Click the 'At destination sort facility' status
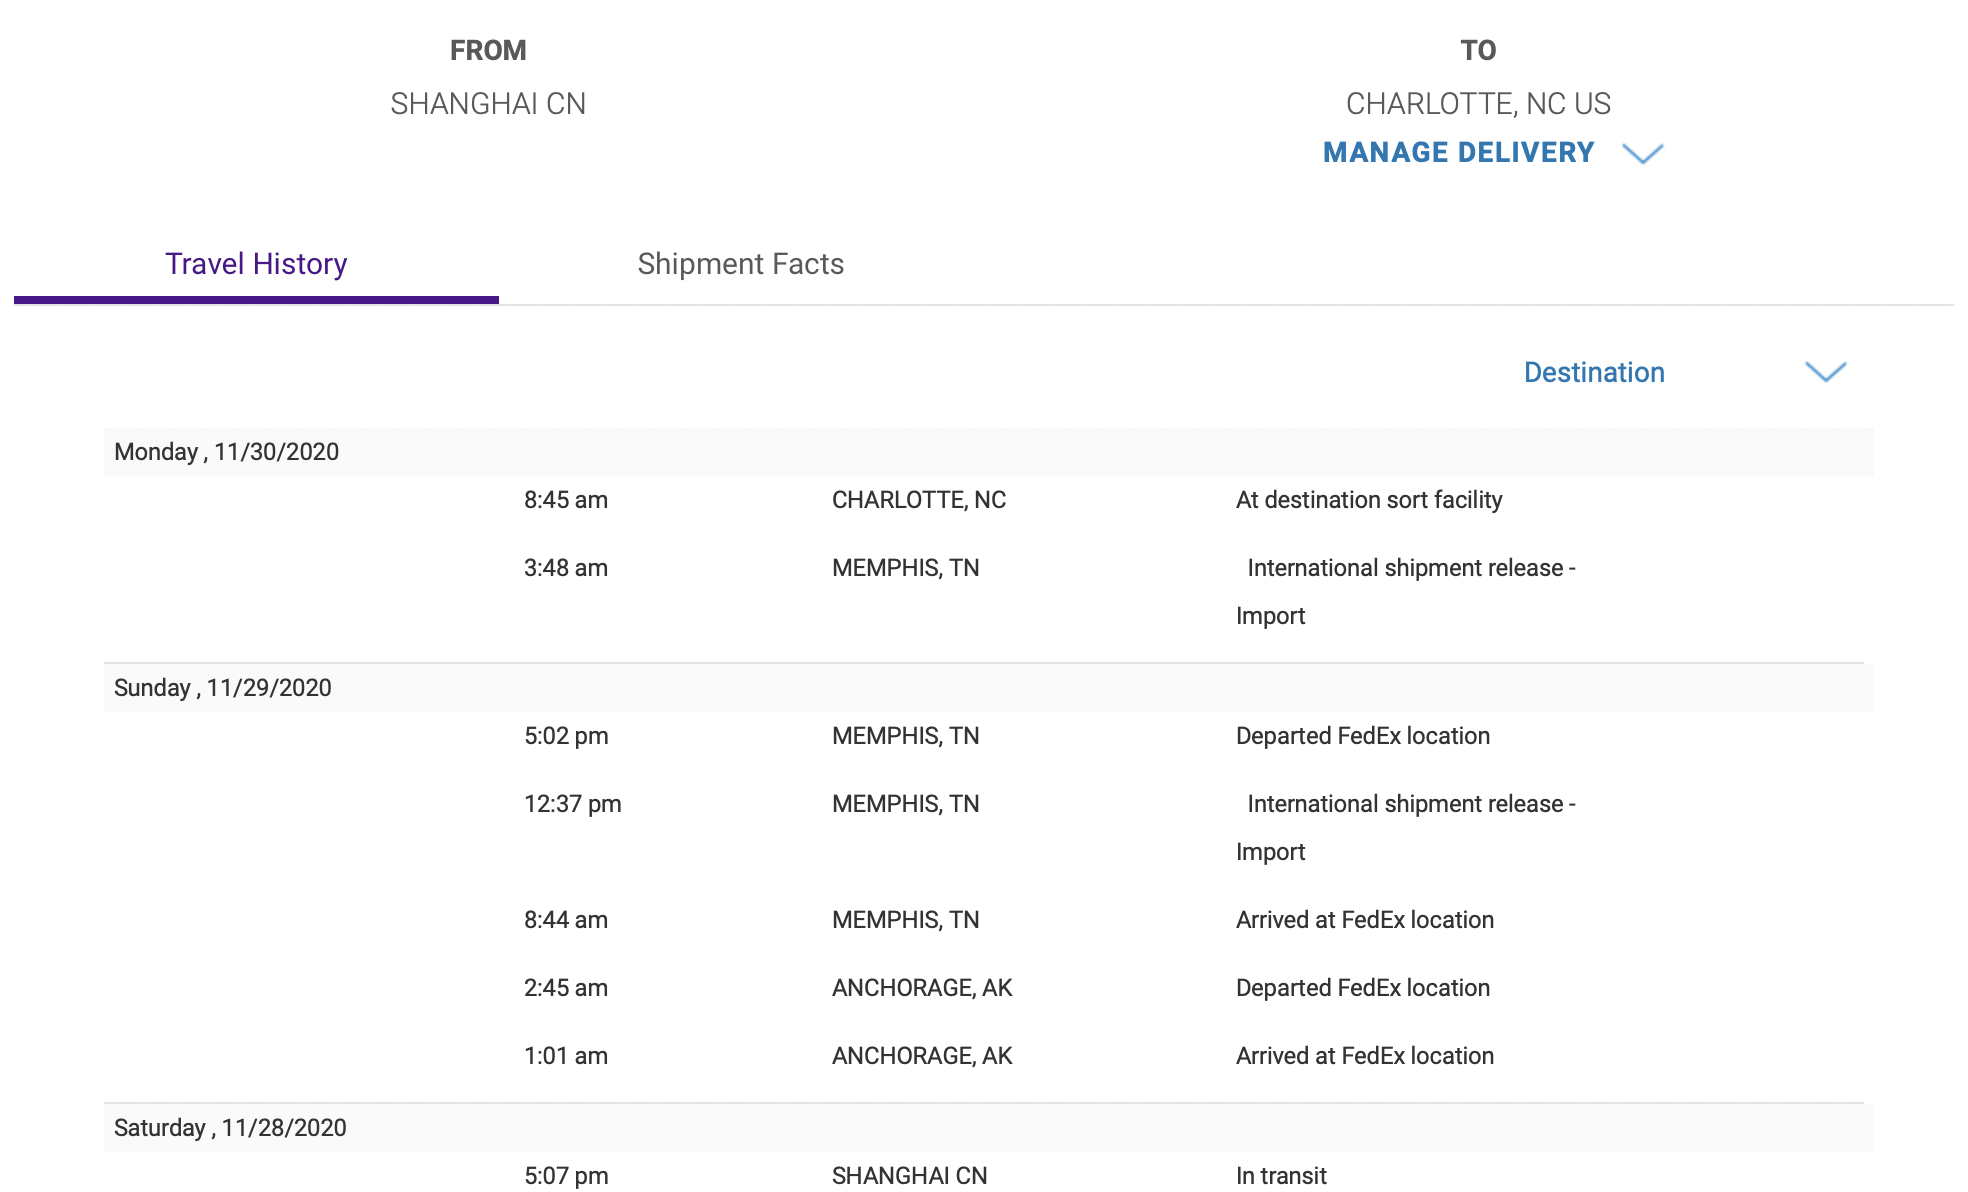The width and height of the screenshot is (1968, 1192). [x=1368, y=500]
